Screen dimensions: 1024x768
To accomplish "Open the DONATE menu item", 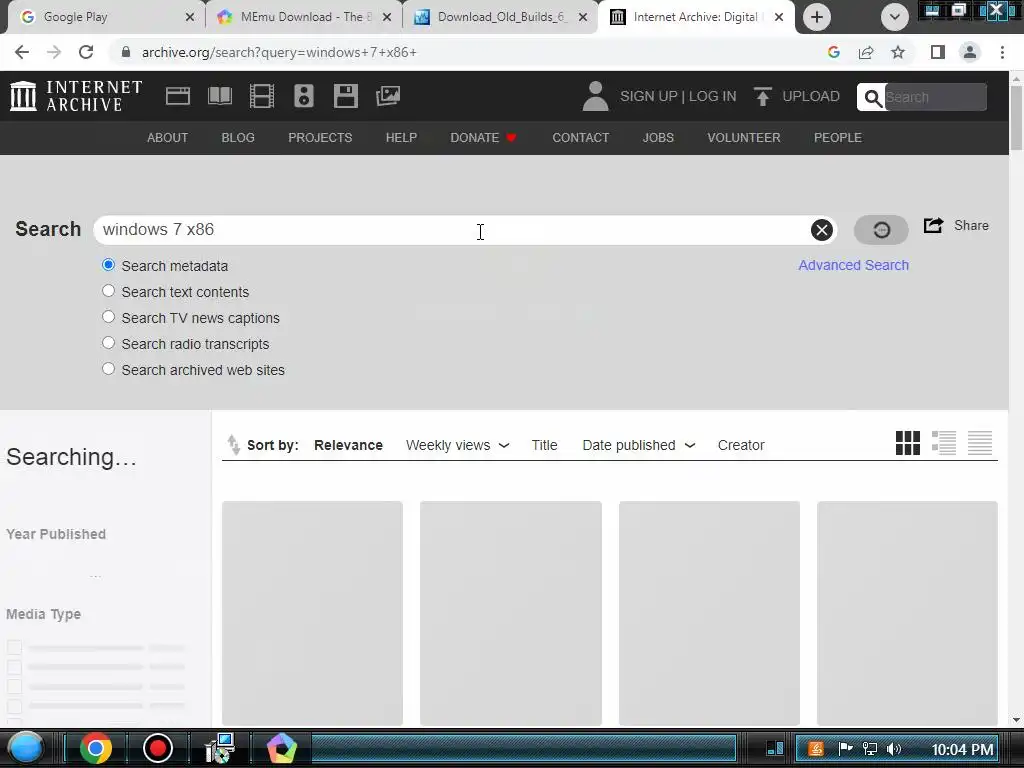I will point(483,138).
